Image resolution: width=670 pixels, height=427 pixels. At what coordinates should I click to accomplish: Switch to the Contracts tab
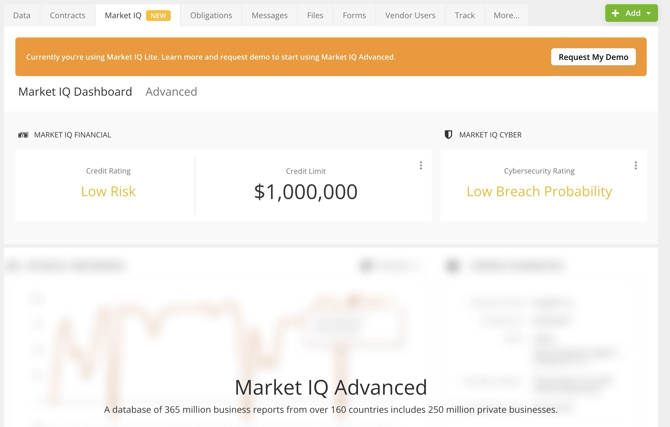pyautogui.click(x=68, y=15)
